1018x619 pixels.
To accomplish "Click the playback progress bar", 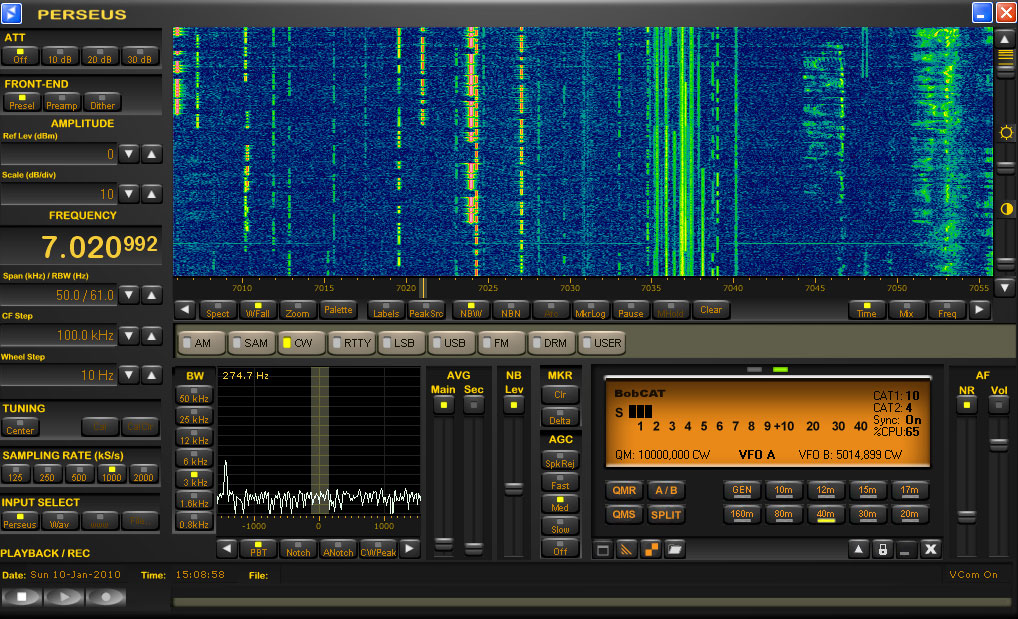I will pos(592,602).
